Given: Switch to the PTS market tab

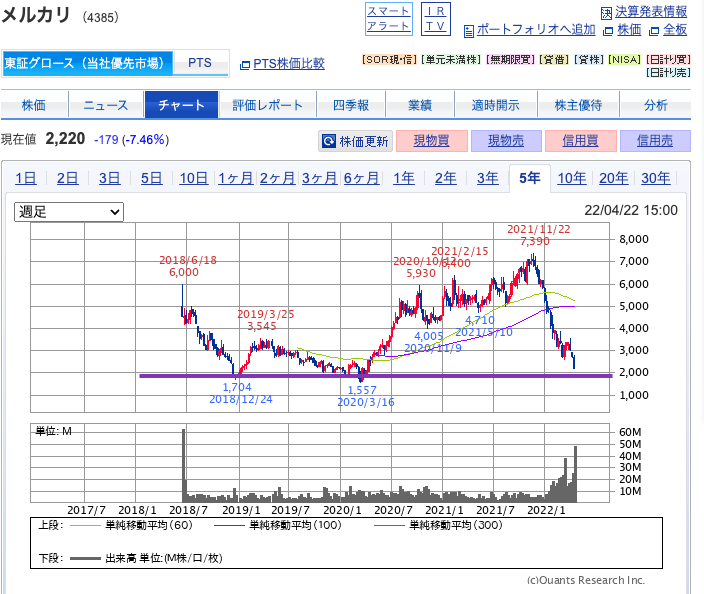Looking at the screenshot, I should (x=200, y=63).
